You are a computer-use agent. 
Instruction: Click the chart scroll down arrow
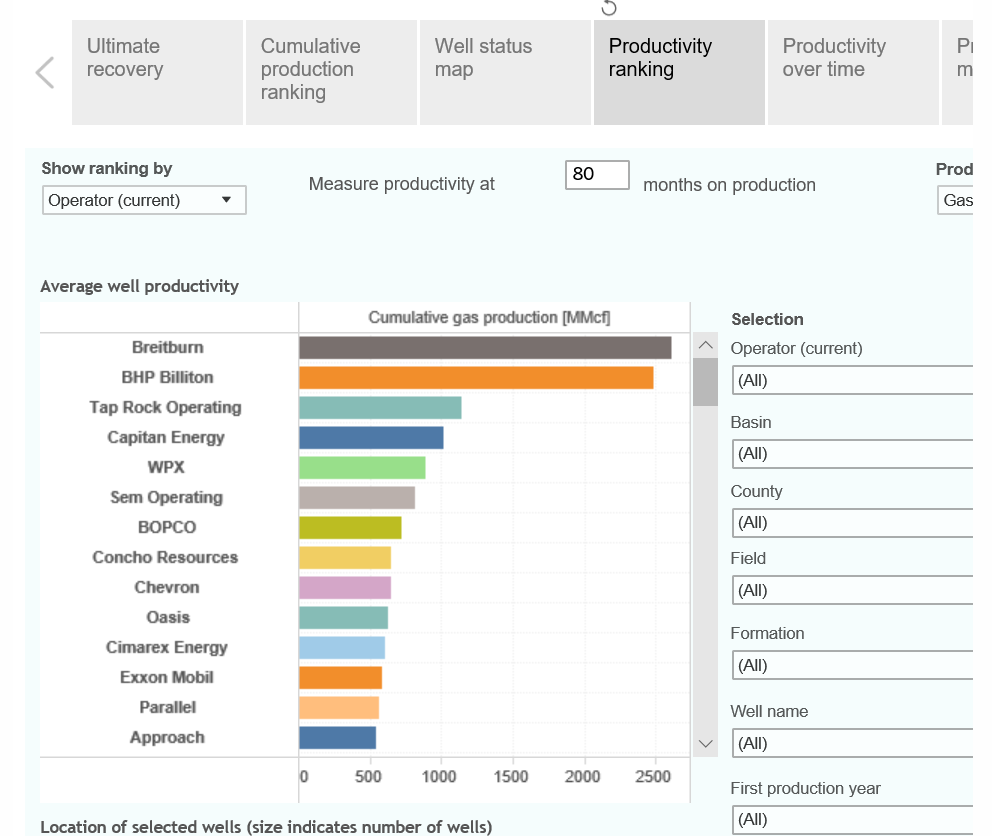coord(705,744)
